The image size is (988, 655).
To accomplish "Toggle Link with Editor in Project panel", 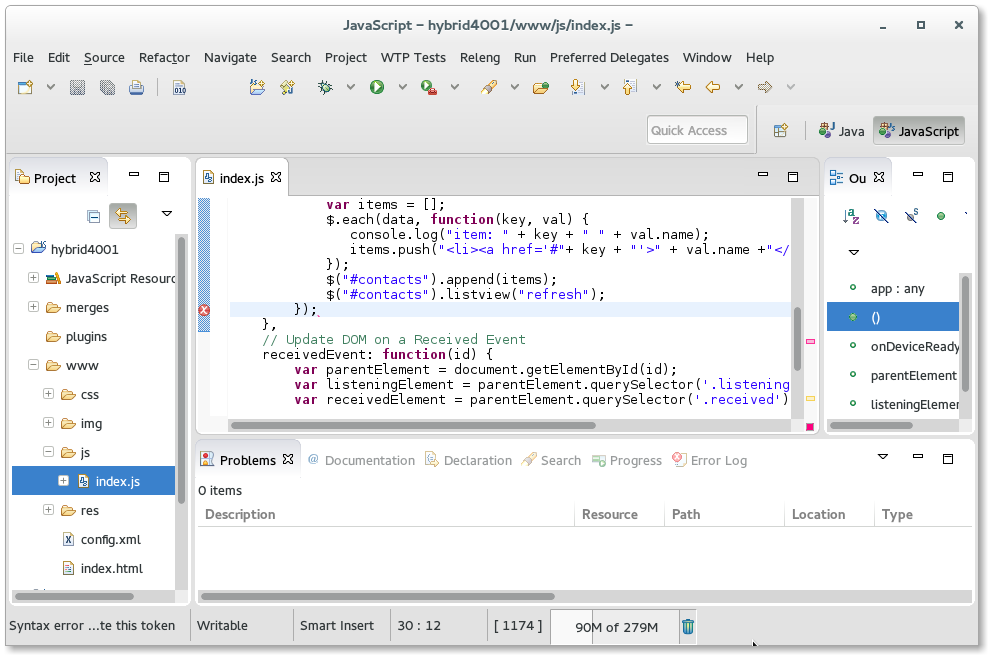I will click(123, 215).
